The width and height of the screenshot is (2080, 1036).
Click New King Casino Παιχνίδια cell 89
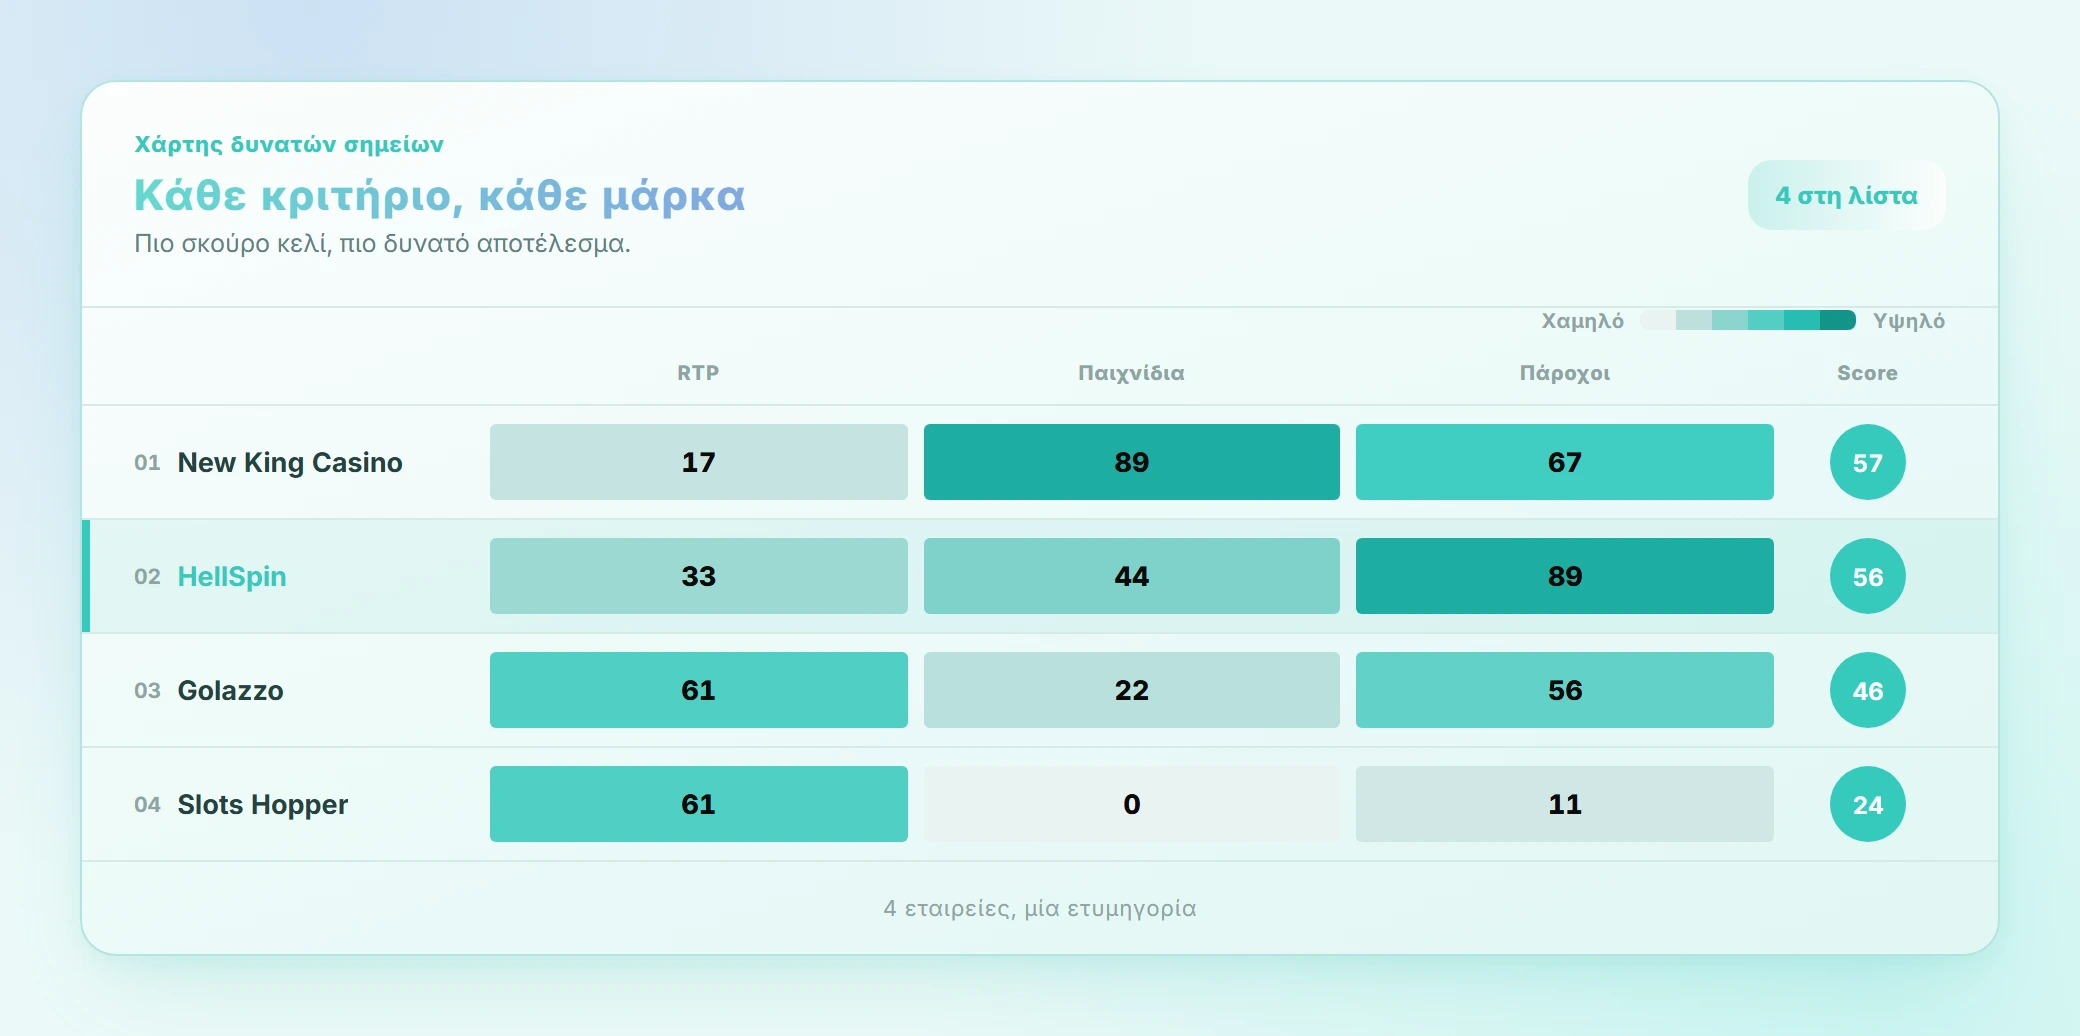(x=1132, y=462)
